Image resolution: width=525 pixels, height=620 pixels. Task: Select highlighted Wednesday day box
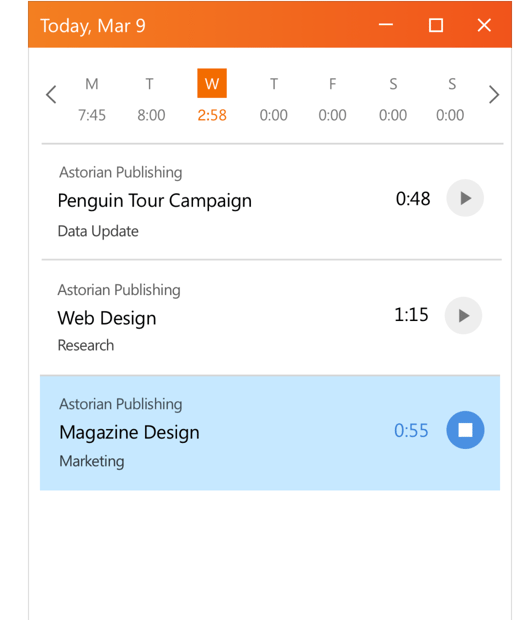click(212, 83)
